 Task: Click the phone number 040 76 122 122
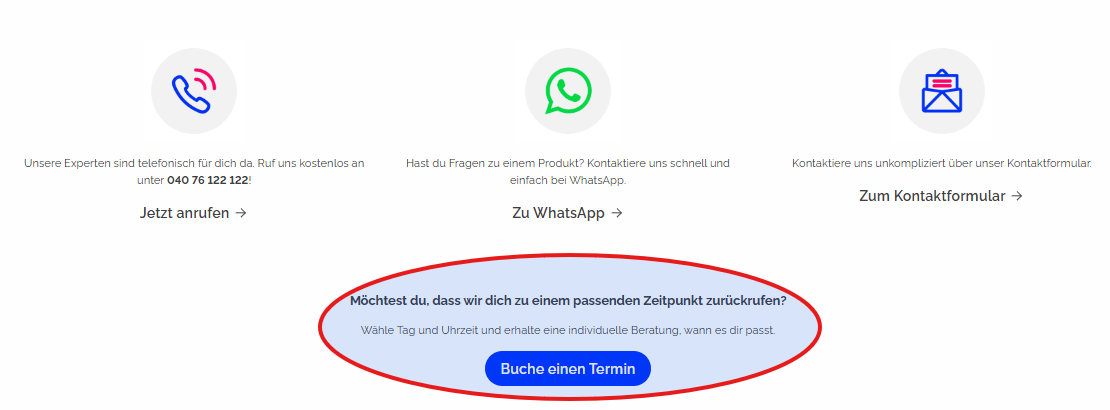pyautogui.click(x=207, y=181)
